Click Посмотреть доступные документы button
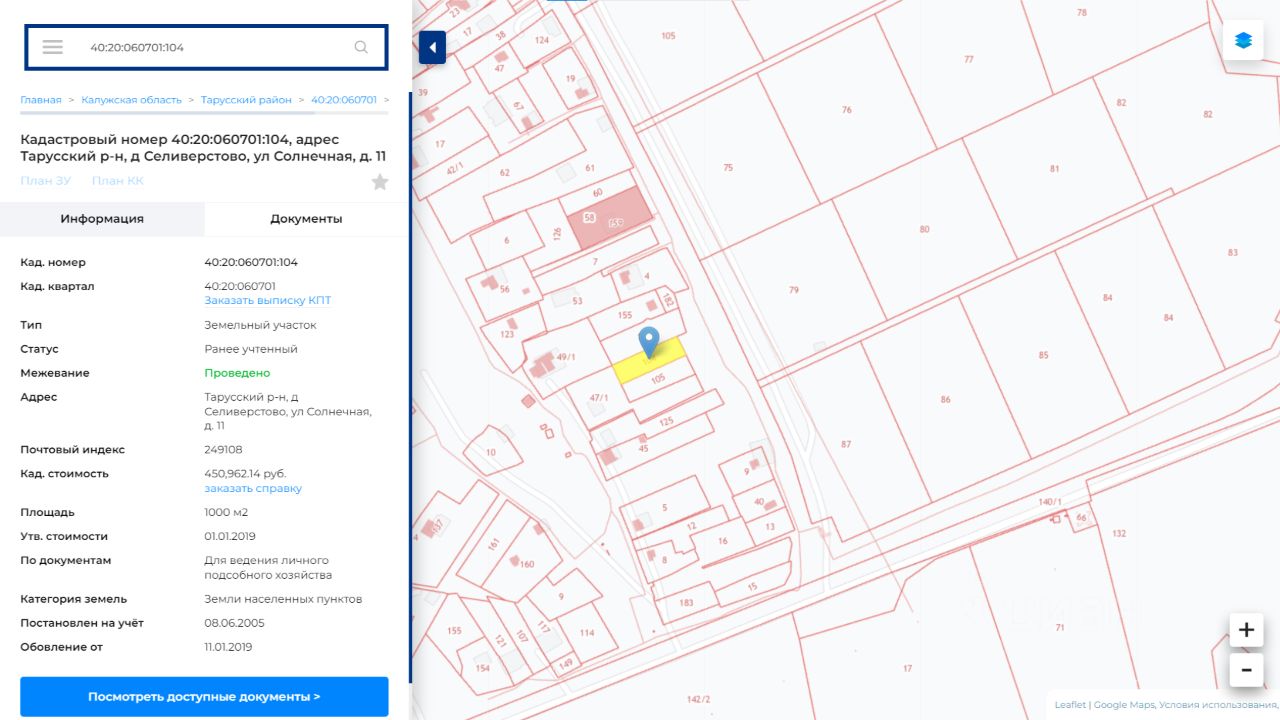This screenshot has width=1280, height=720. tap(204, 697)
